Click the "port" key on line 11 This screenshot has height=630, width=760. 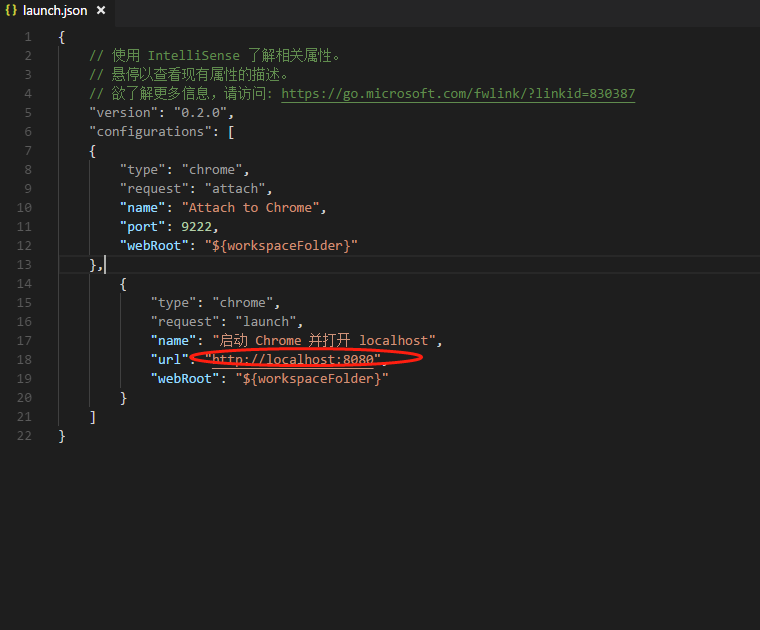pos(142,227)
